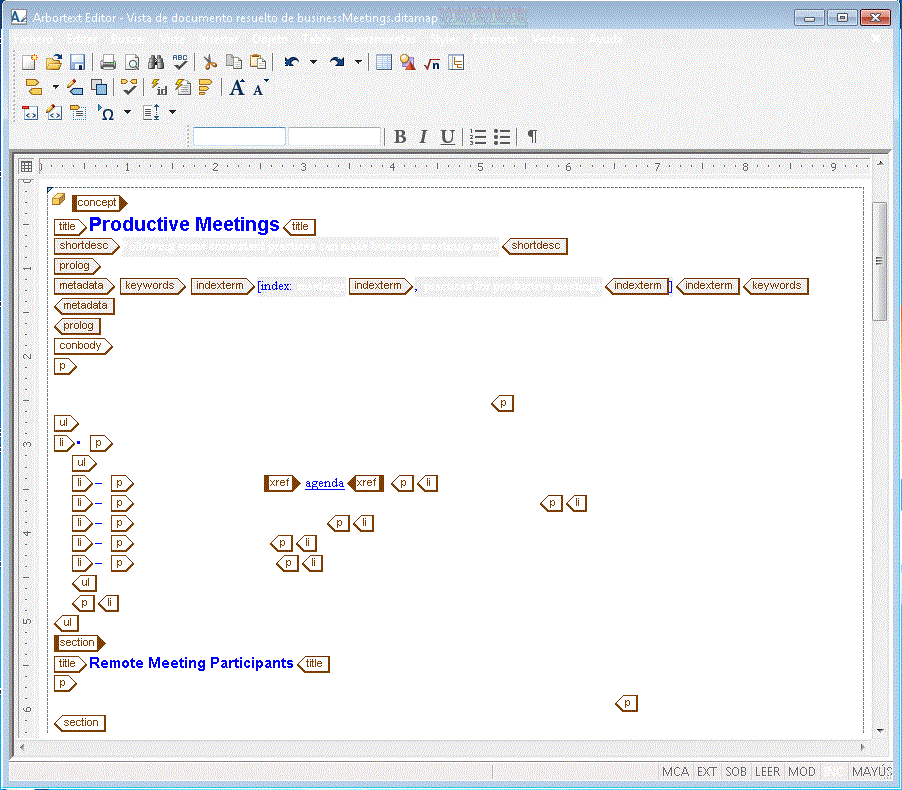Image resolution: width=902 pixels, height=790 pixels.
Task: Toggle the SOB overwrite indicator in status bar
Action: coord(736,772)
